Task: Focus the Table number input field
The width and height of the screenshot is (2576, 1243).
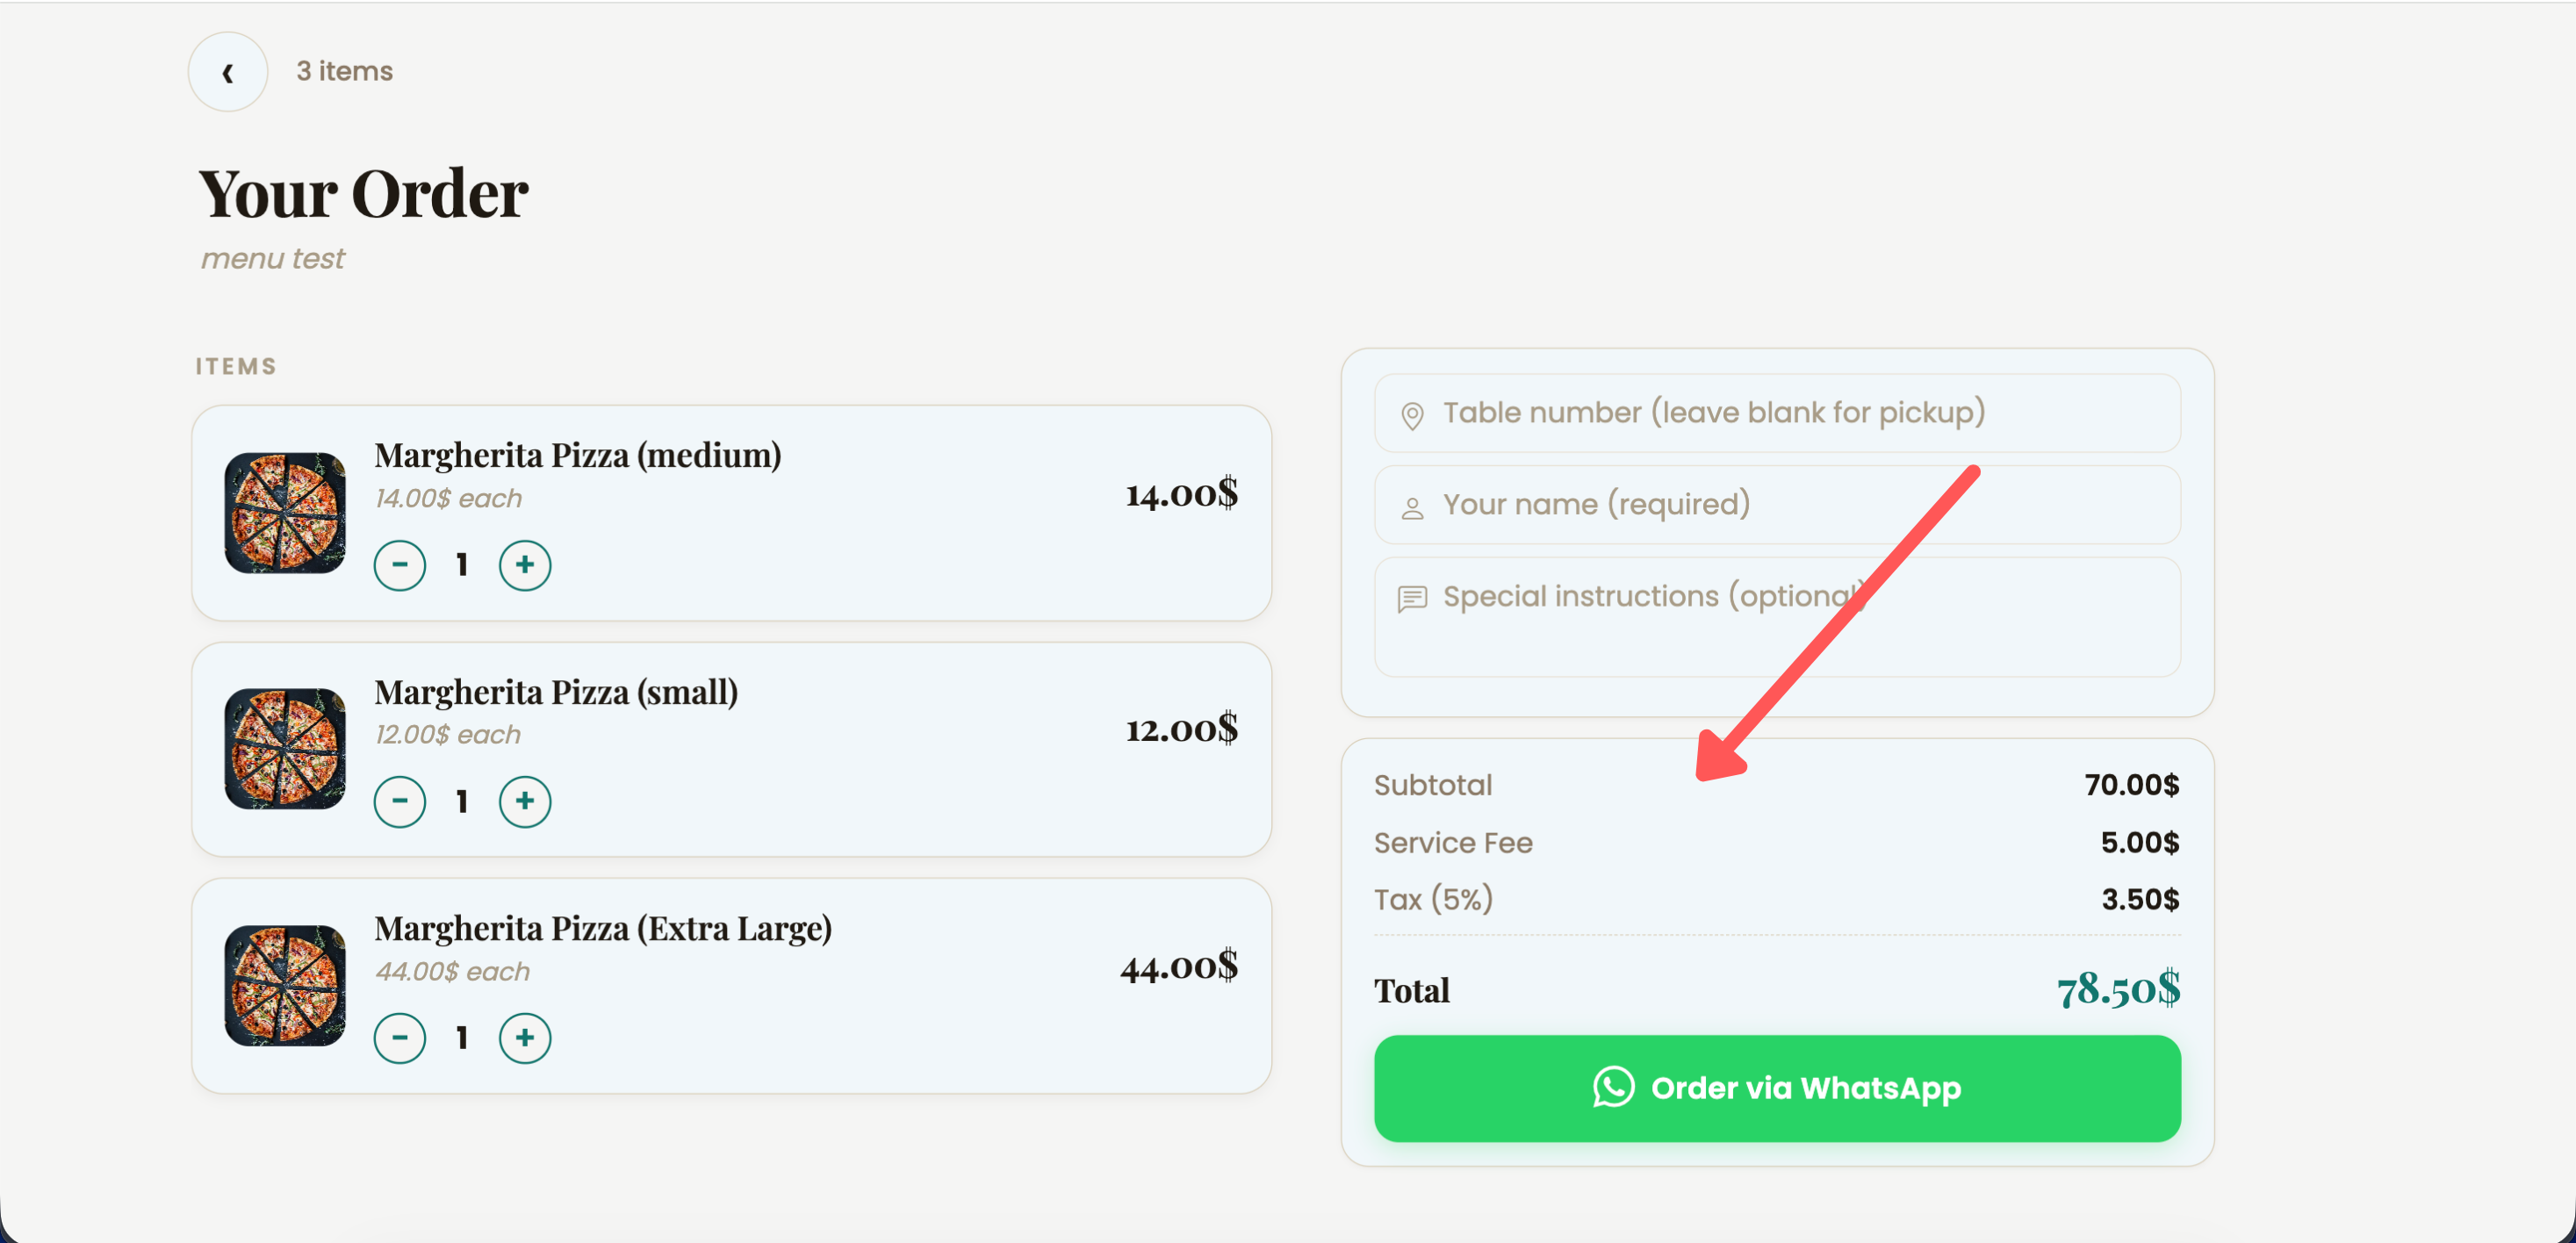Action: tap(1777, 413)
